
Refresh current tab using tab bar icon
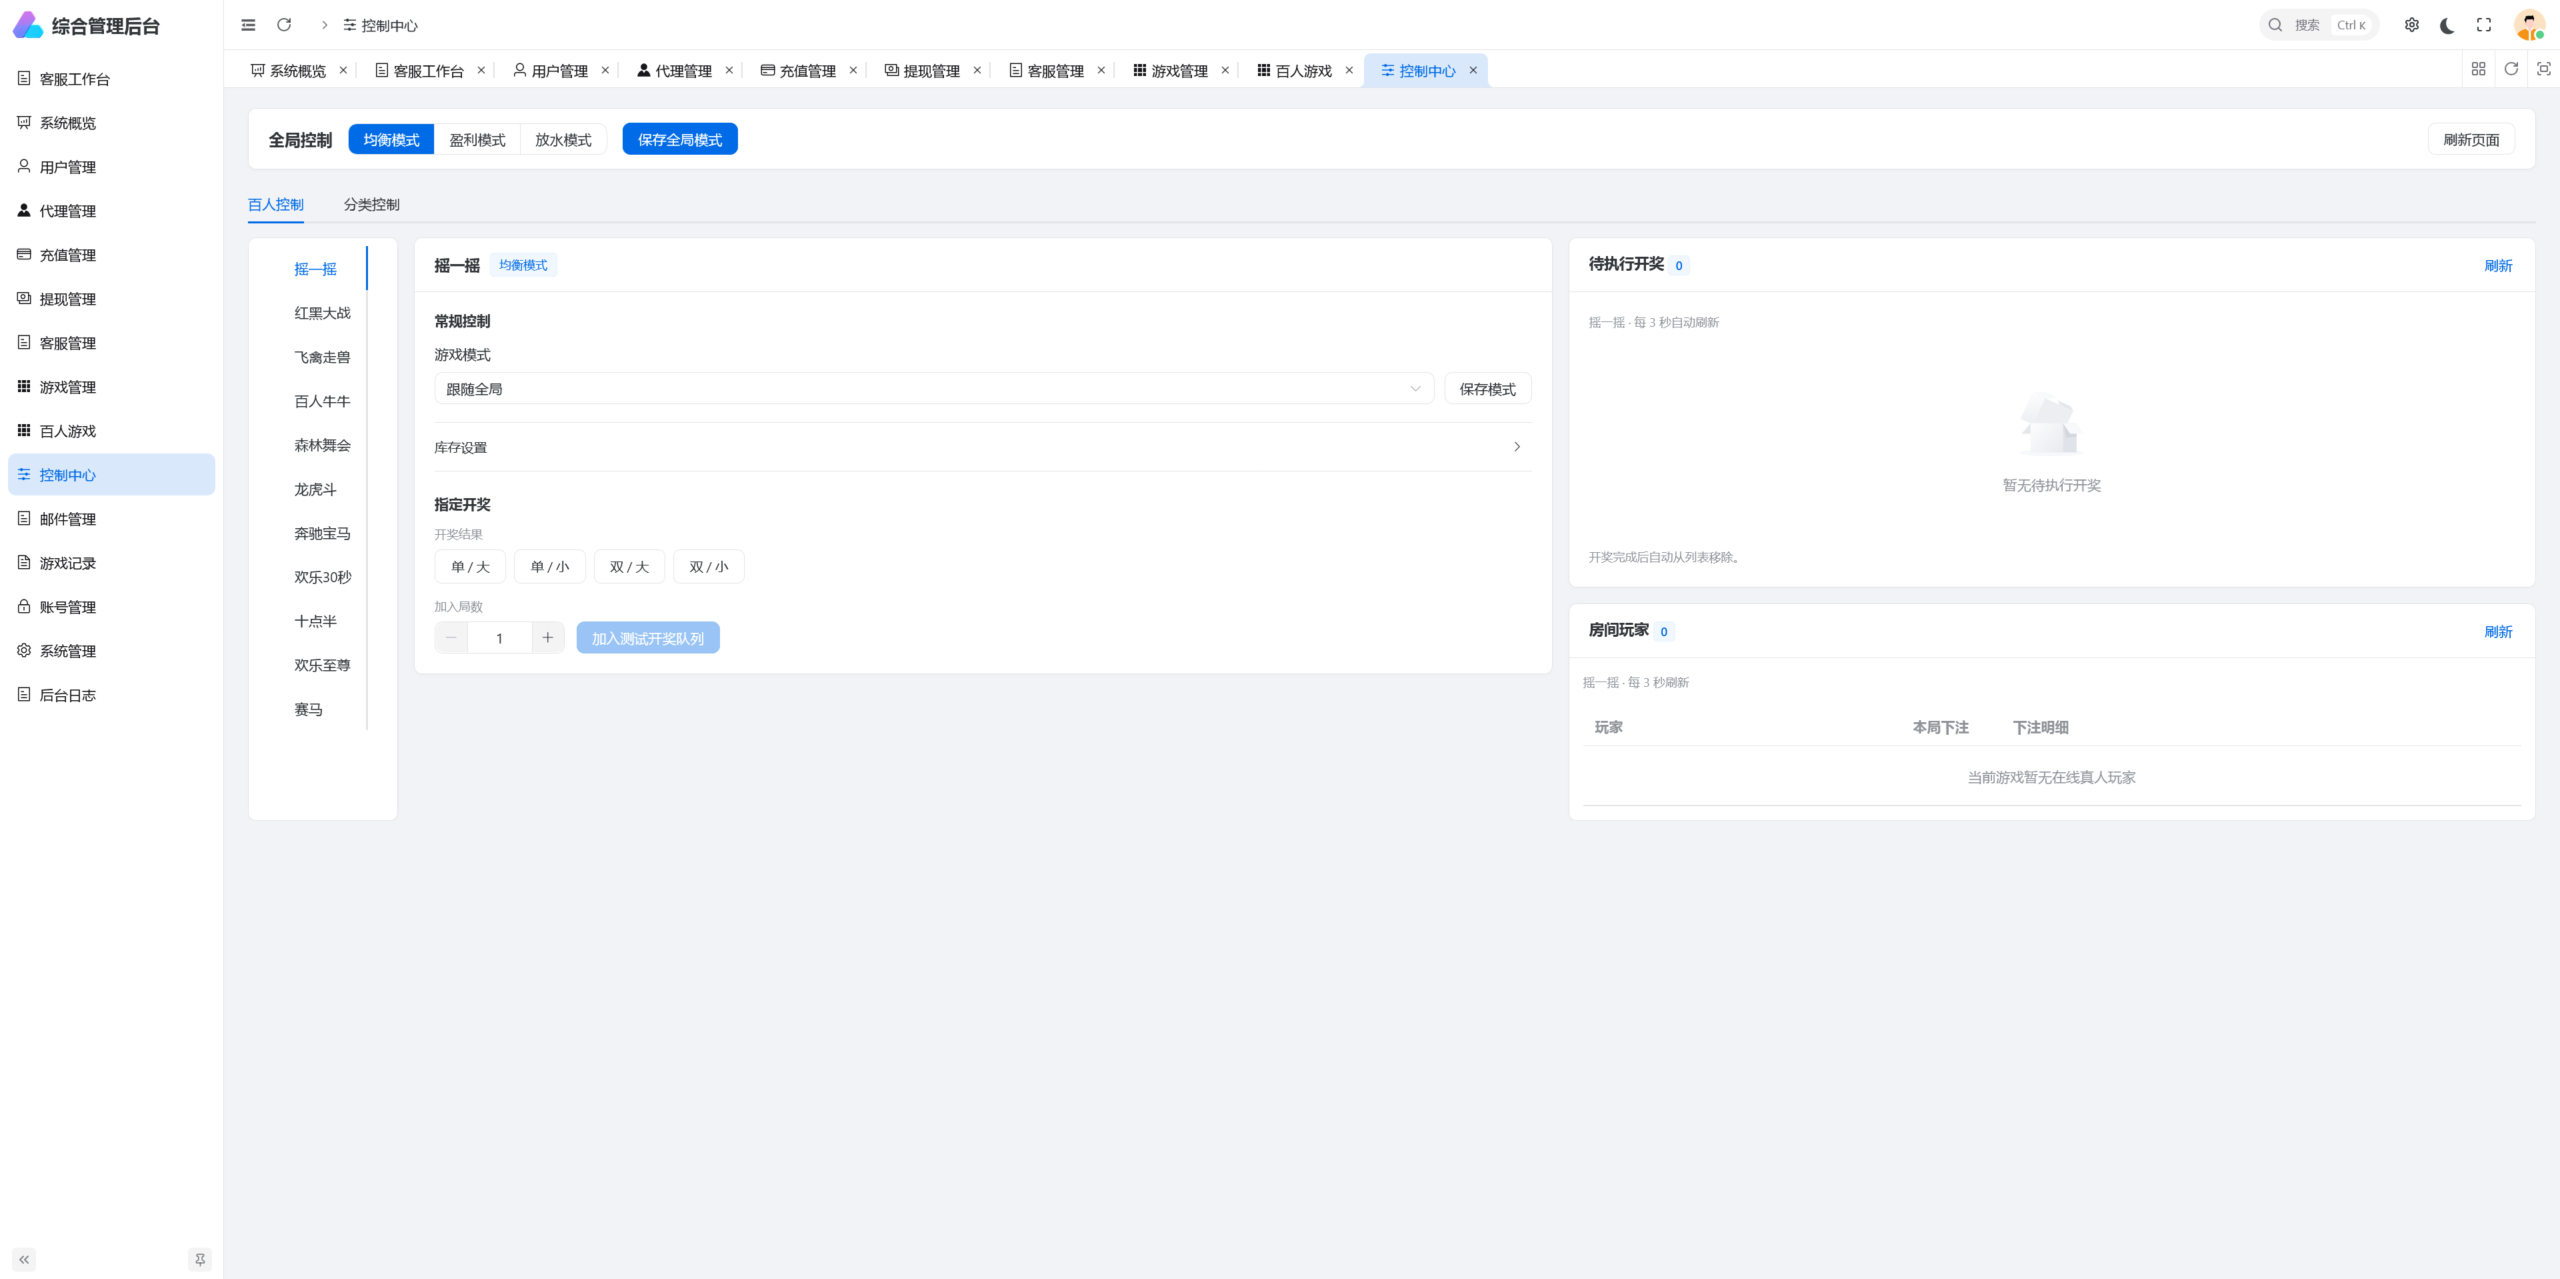pos(2511,69)
